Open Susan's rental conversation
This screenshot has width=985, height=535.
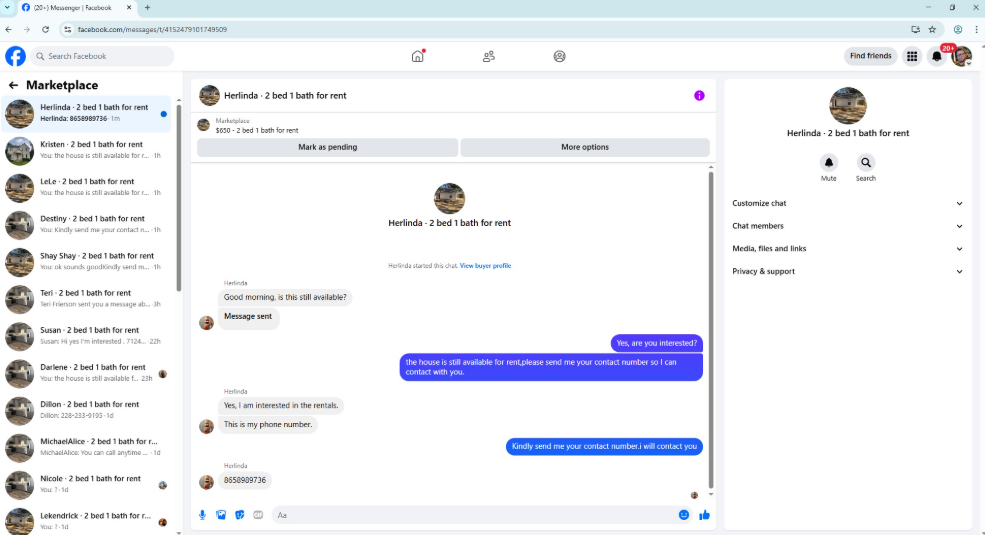pos(86,335)
